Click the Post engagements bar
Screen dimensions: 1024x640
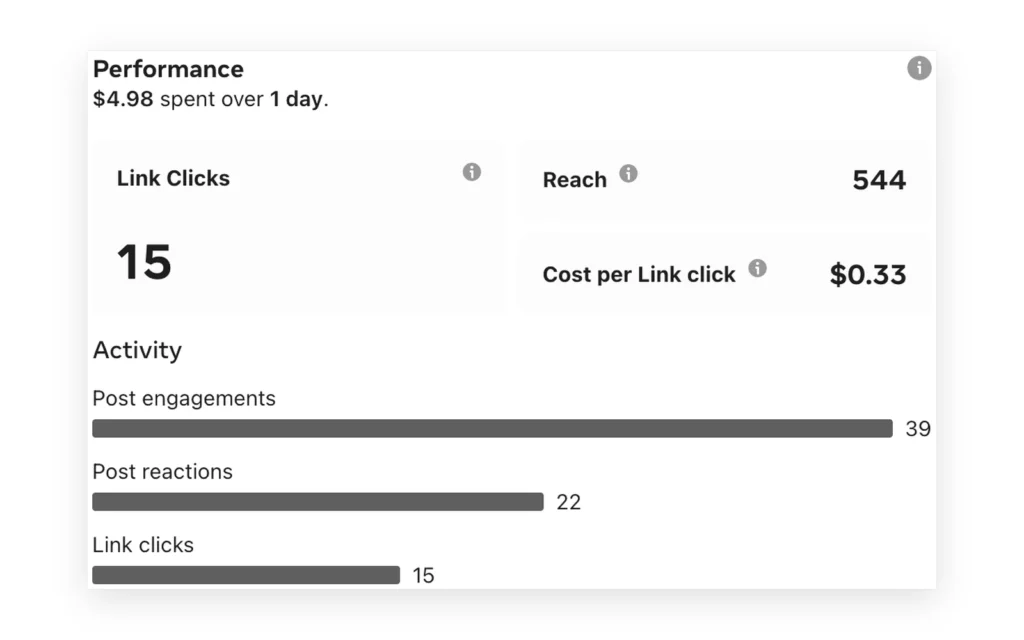pyautogui.click(x=492, y=428)
